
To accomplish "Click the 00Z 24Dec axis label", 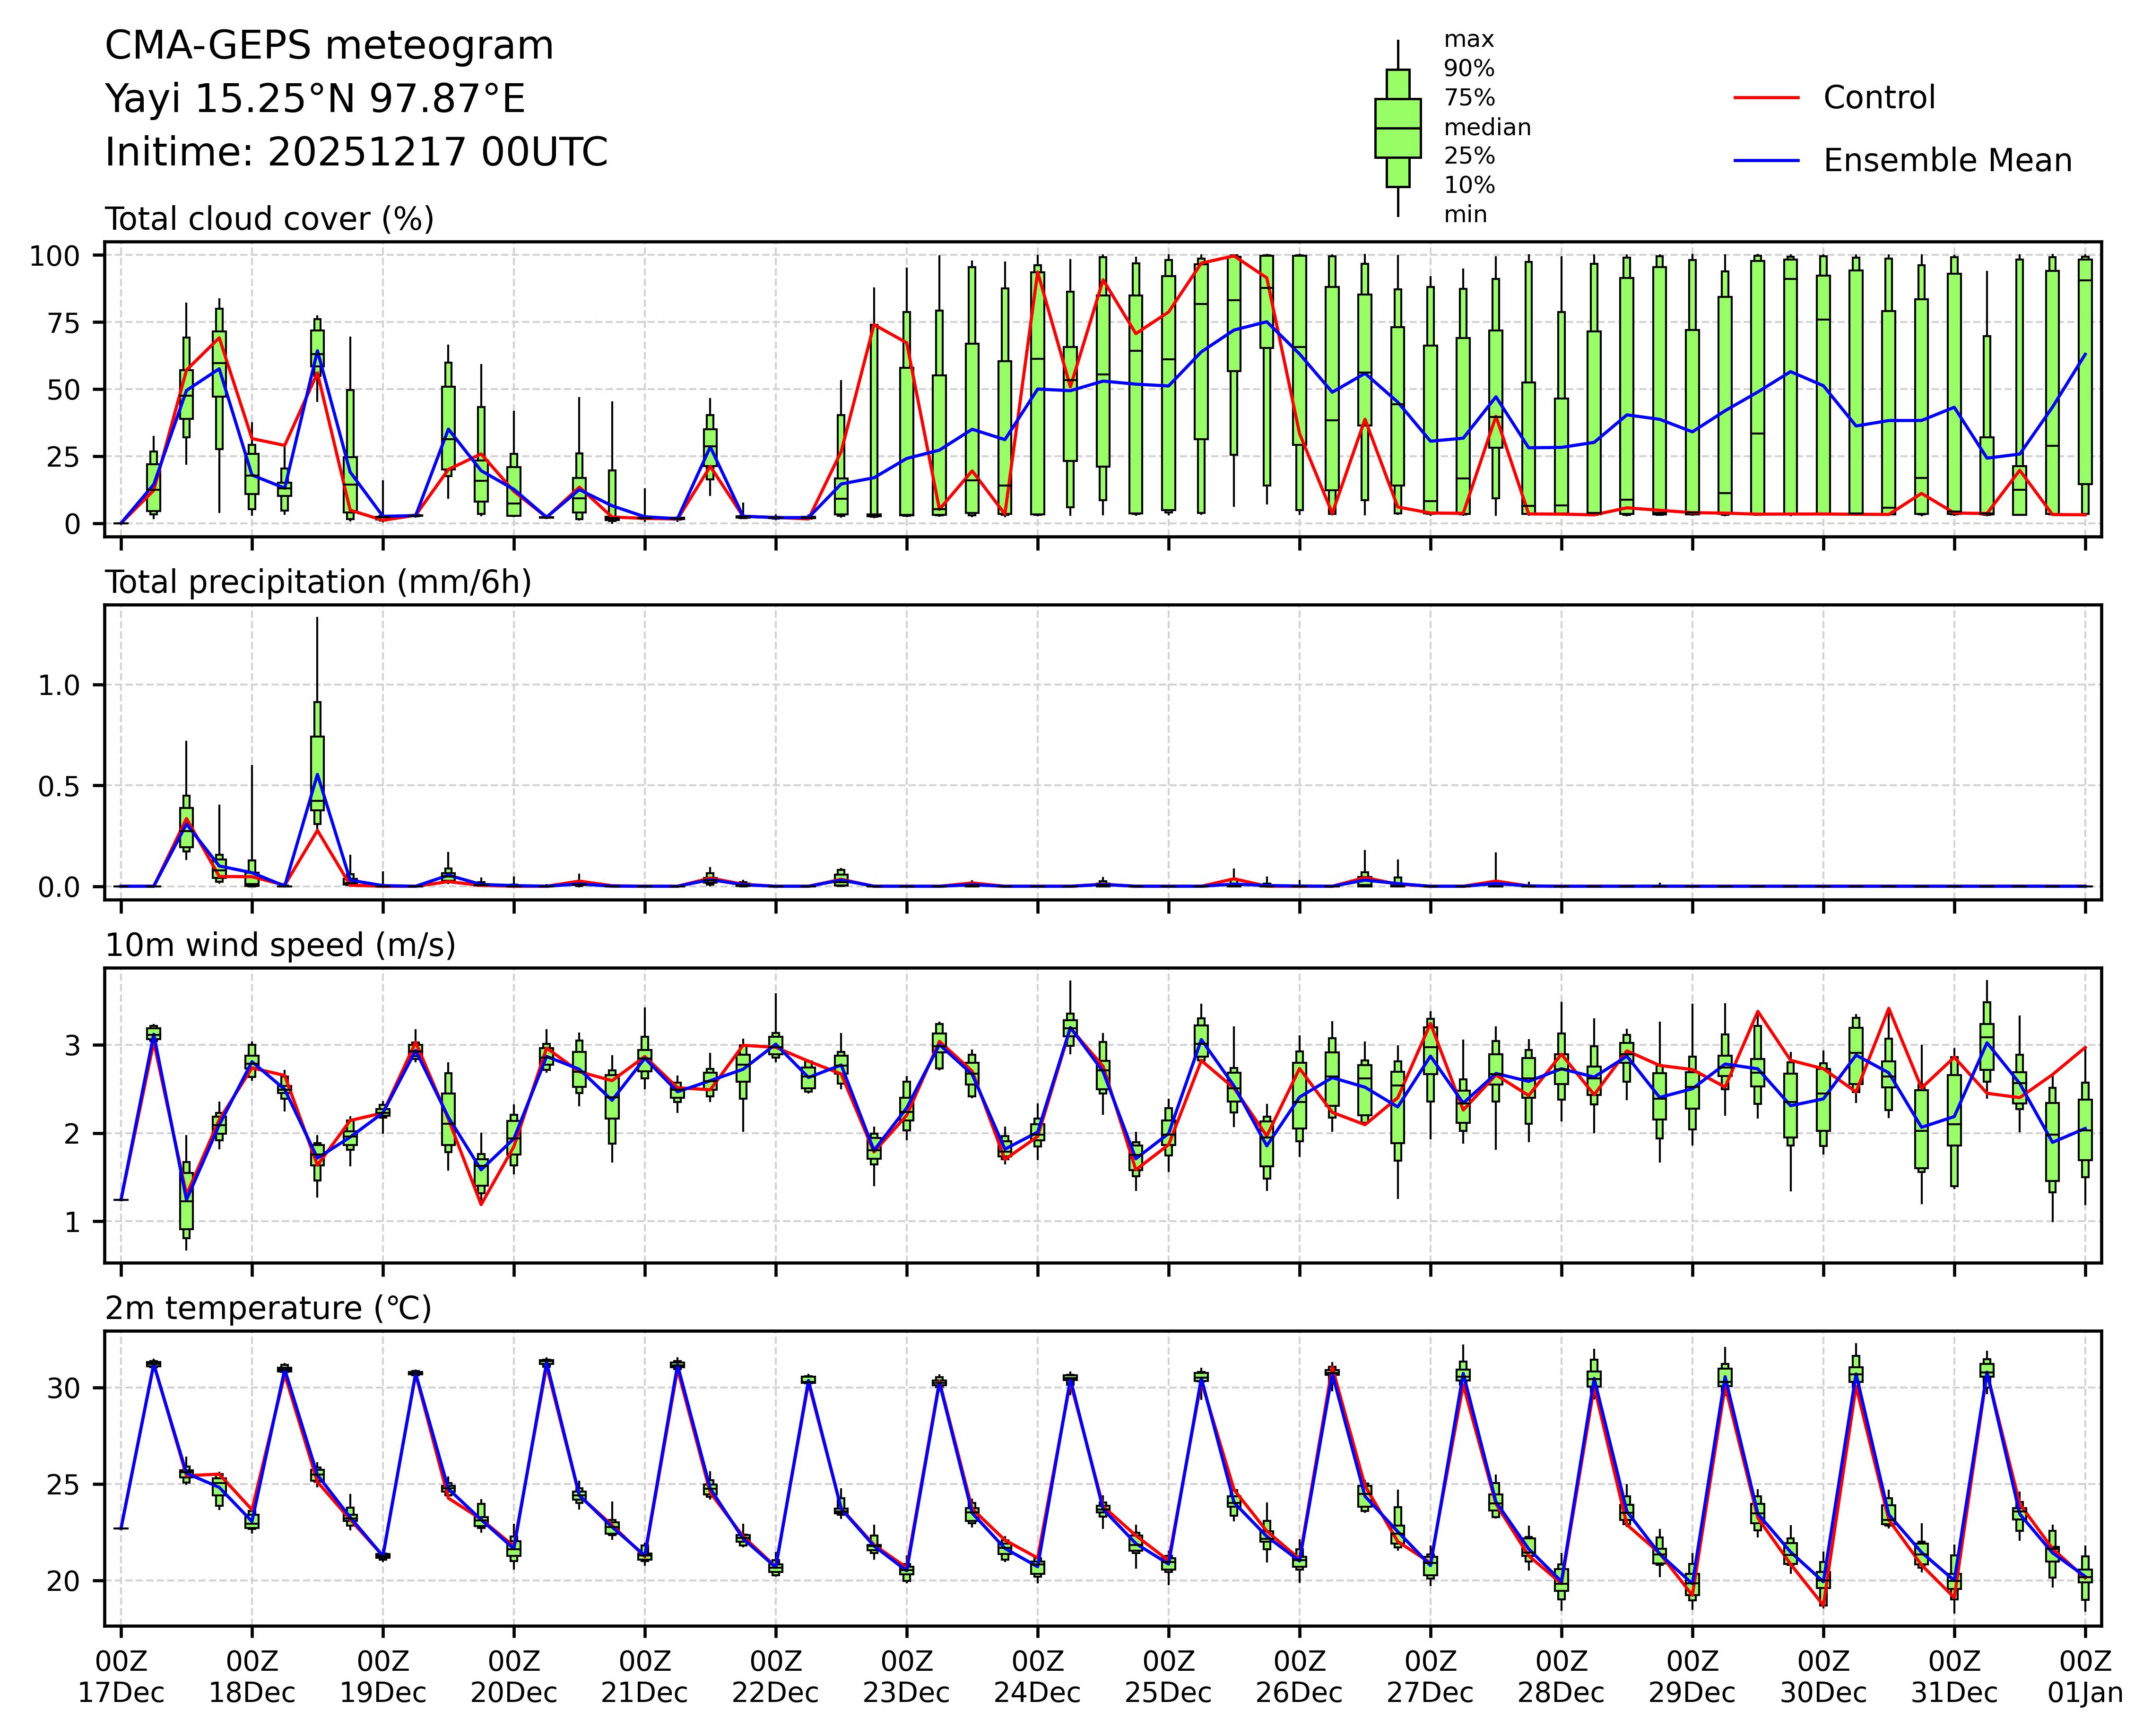I will [1037, 1677].
